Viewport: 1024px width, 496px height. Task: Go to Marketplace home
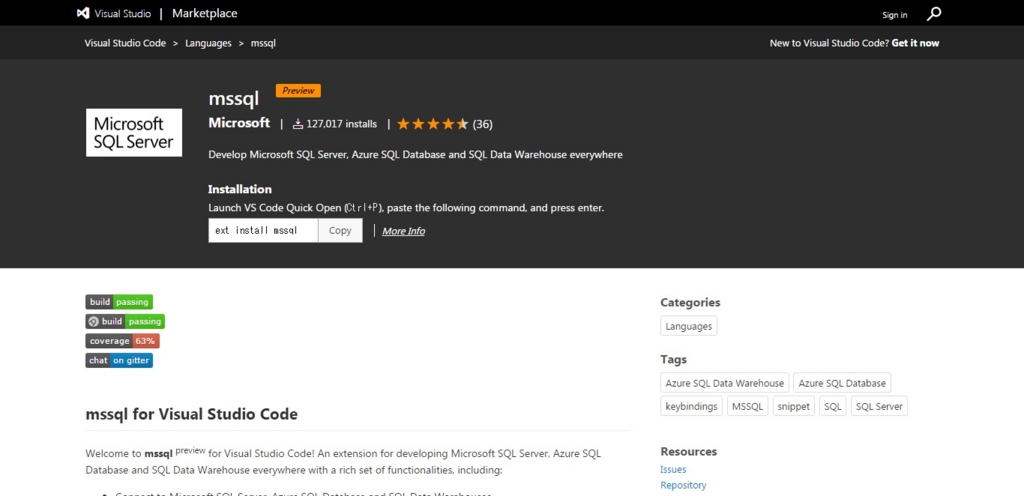(204, 13)
